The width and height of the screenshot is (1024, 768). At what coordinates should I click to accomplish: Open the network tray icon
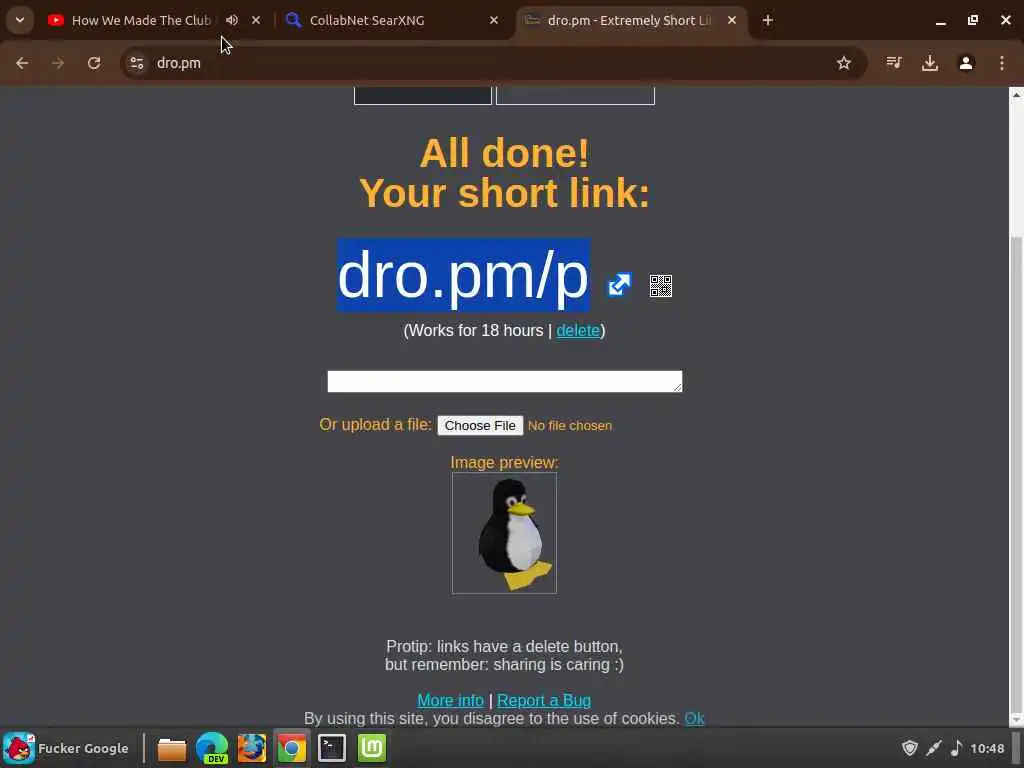coord(934,748)
